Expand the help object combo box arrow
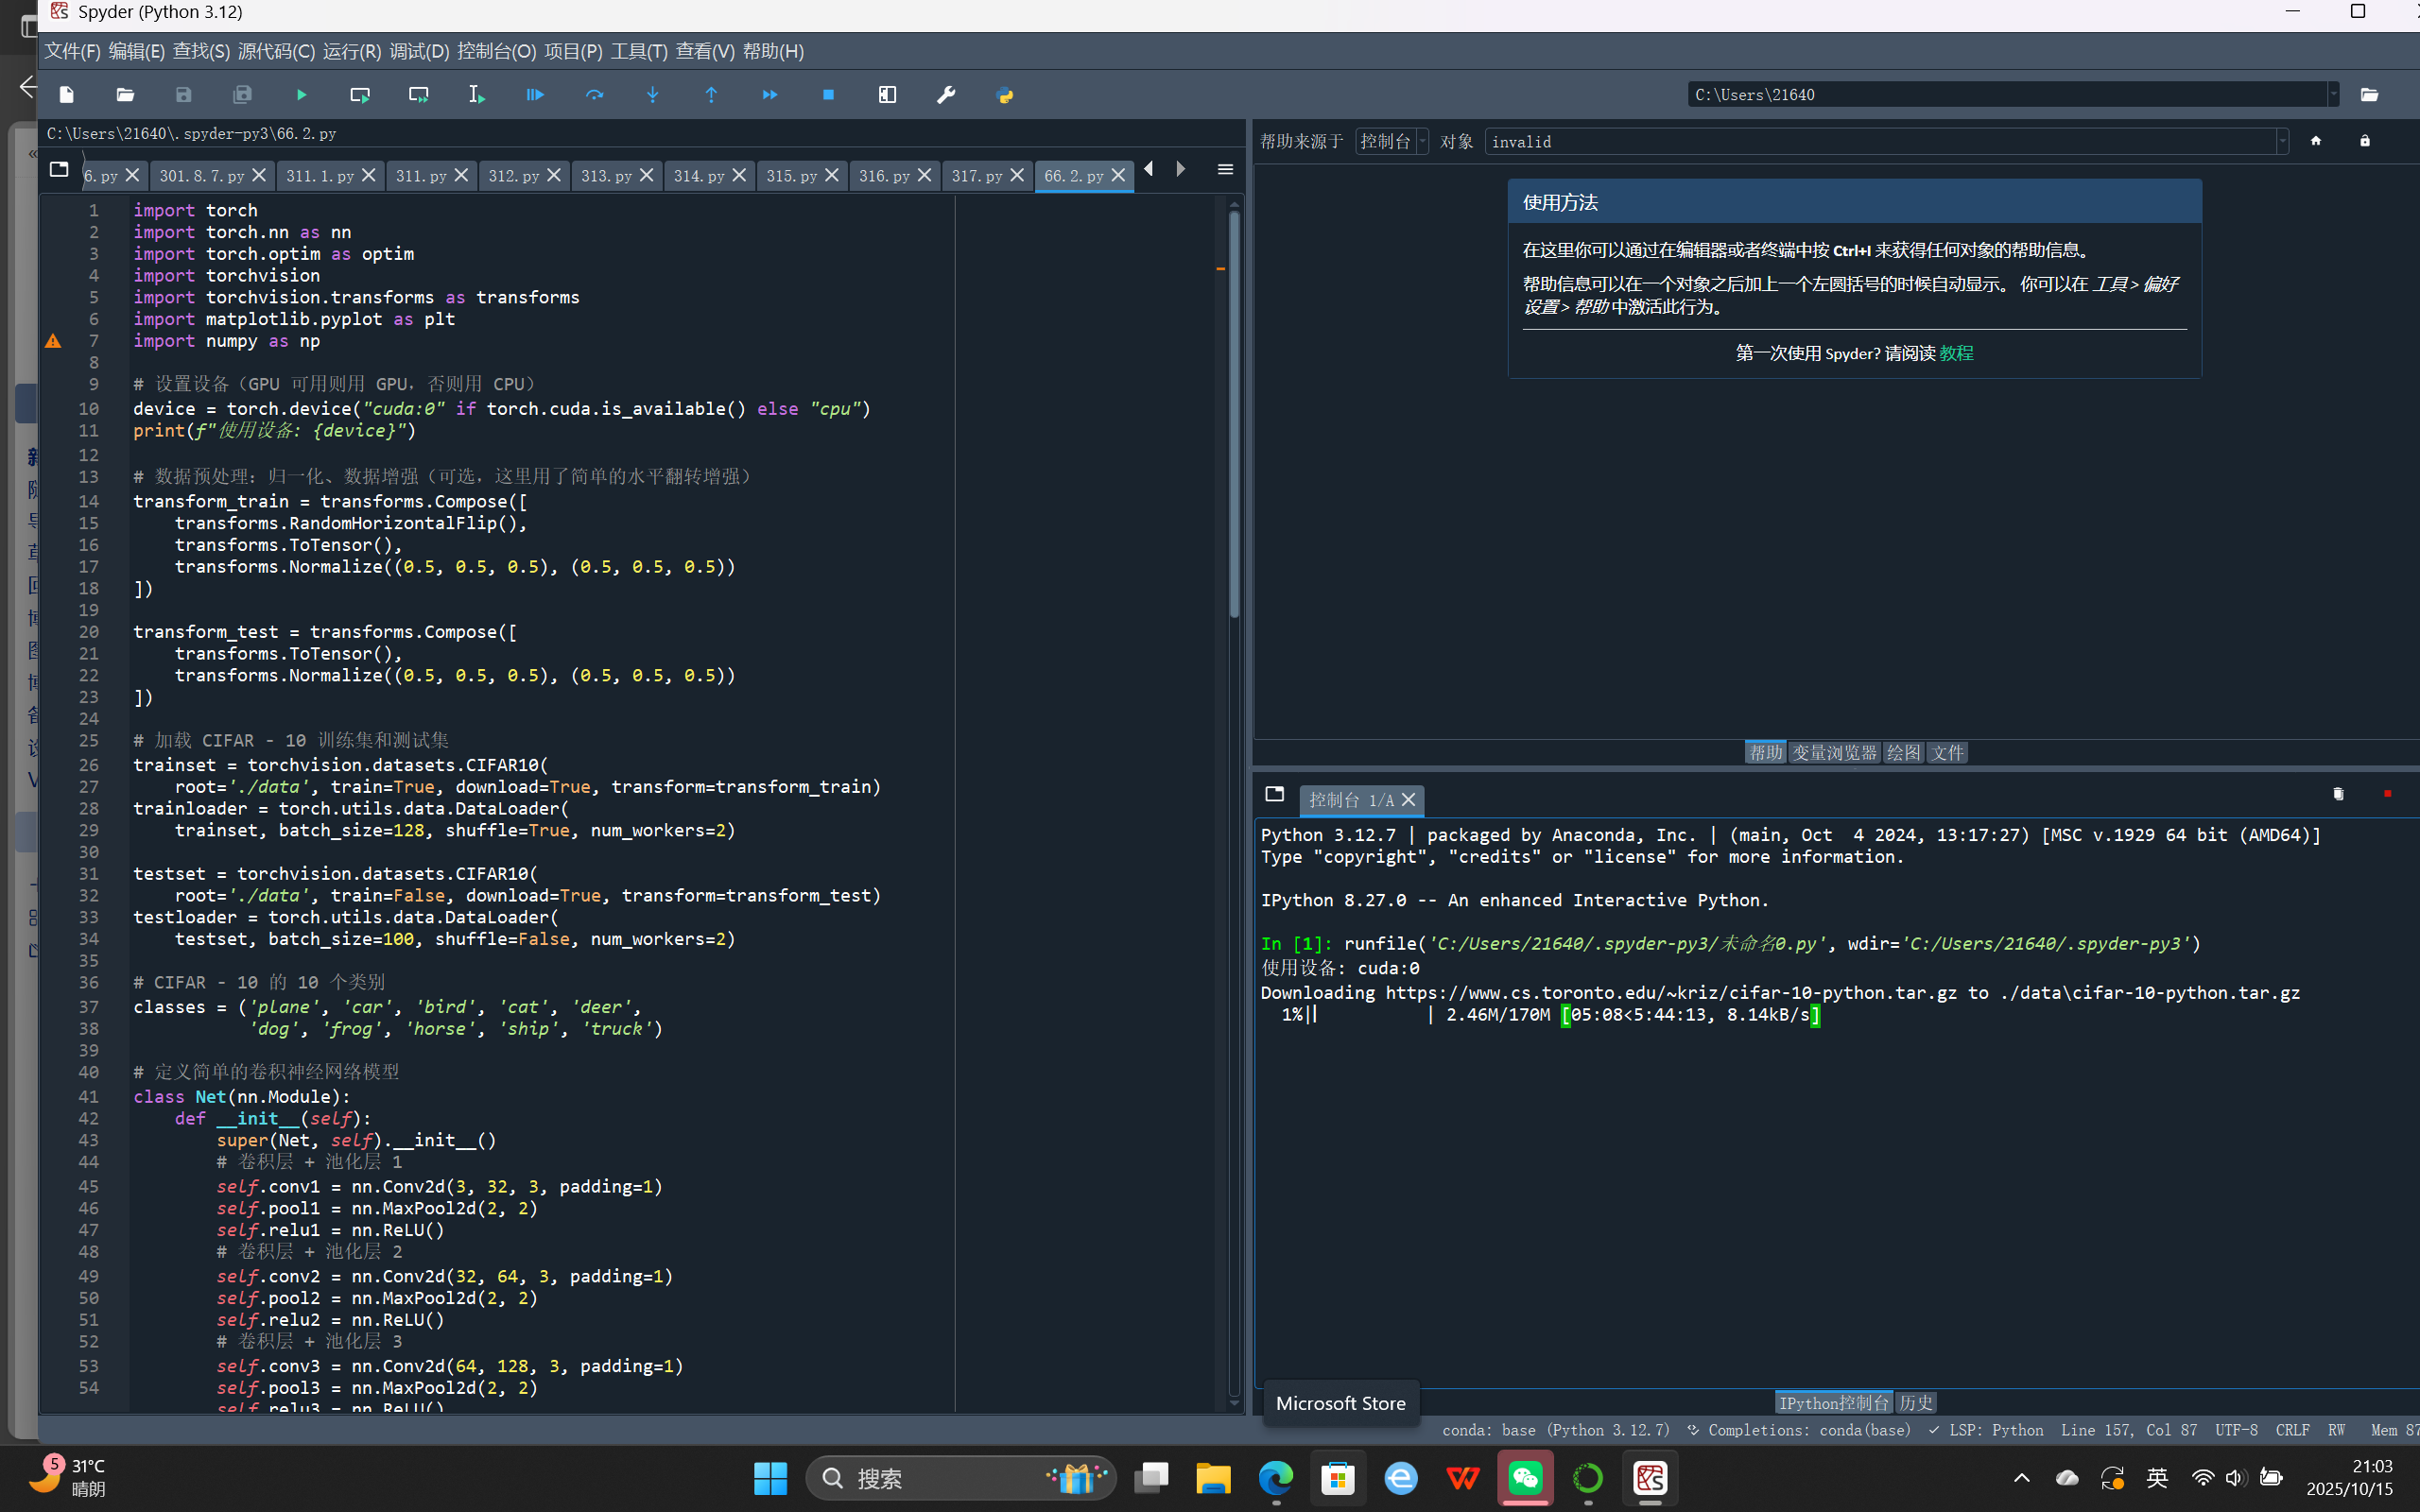Viewport: 2420px width, 1512px height. pos(2282,142)
